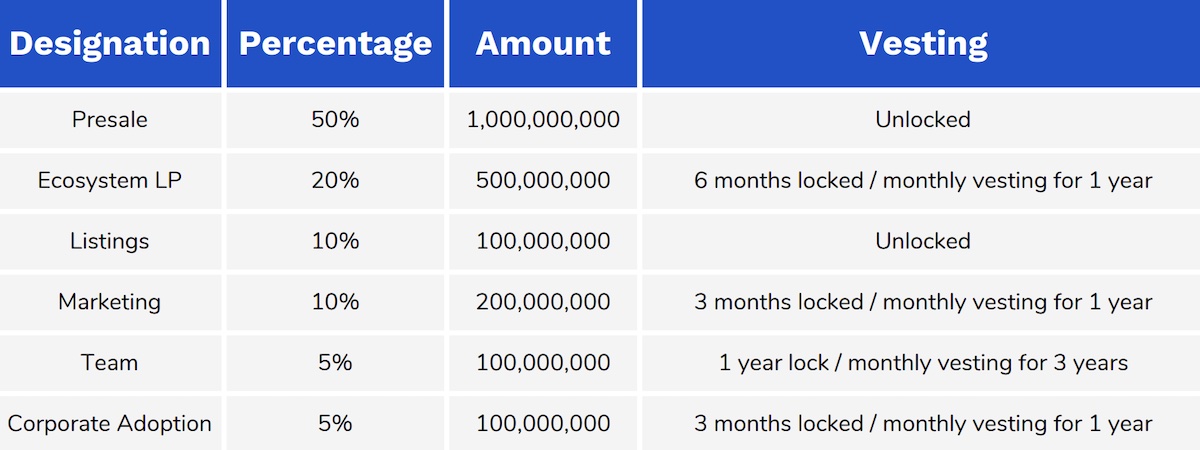This screenshot has height=450, width=1200.
Task: Select the Listings designation cell
Action: point(110,241)
